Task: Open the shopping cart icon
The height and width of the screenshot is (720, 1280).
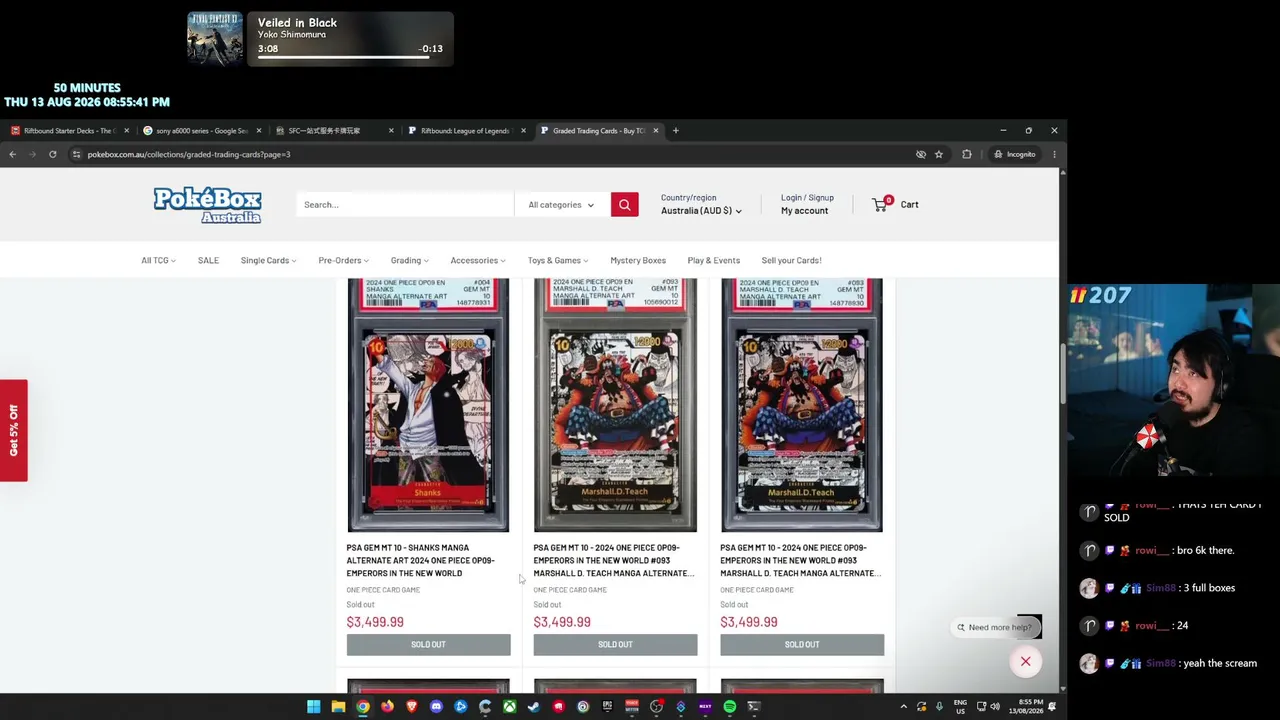Action: pyautogui.click(x=881, y=204)
